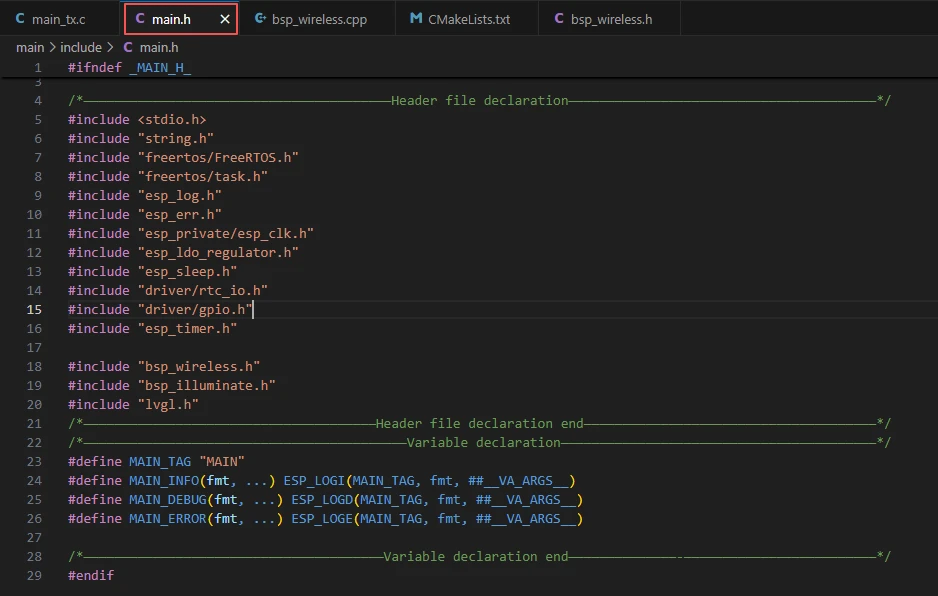
Task: Place cursor on the MAIN_TAG define line
Action: tap(160, 462)
